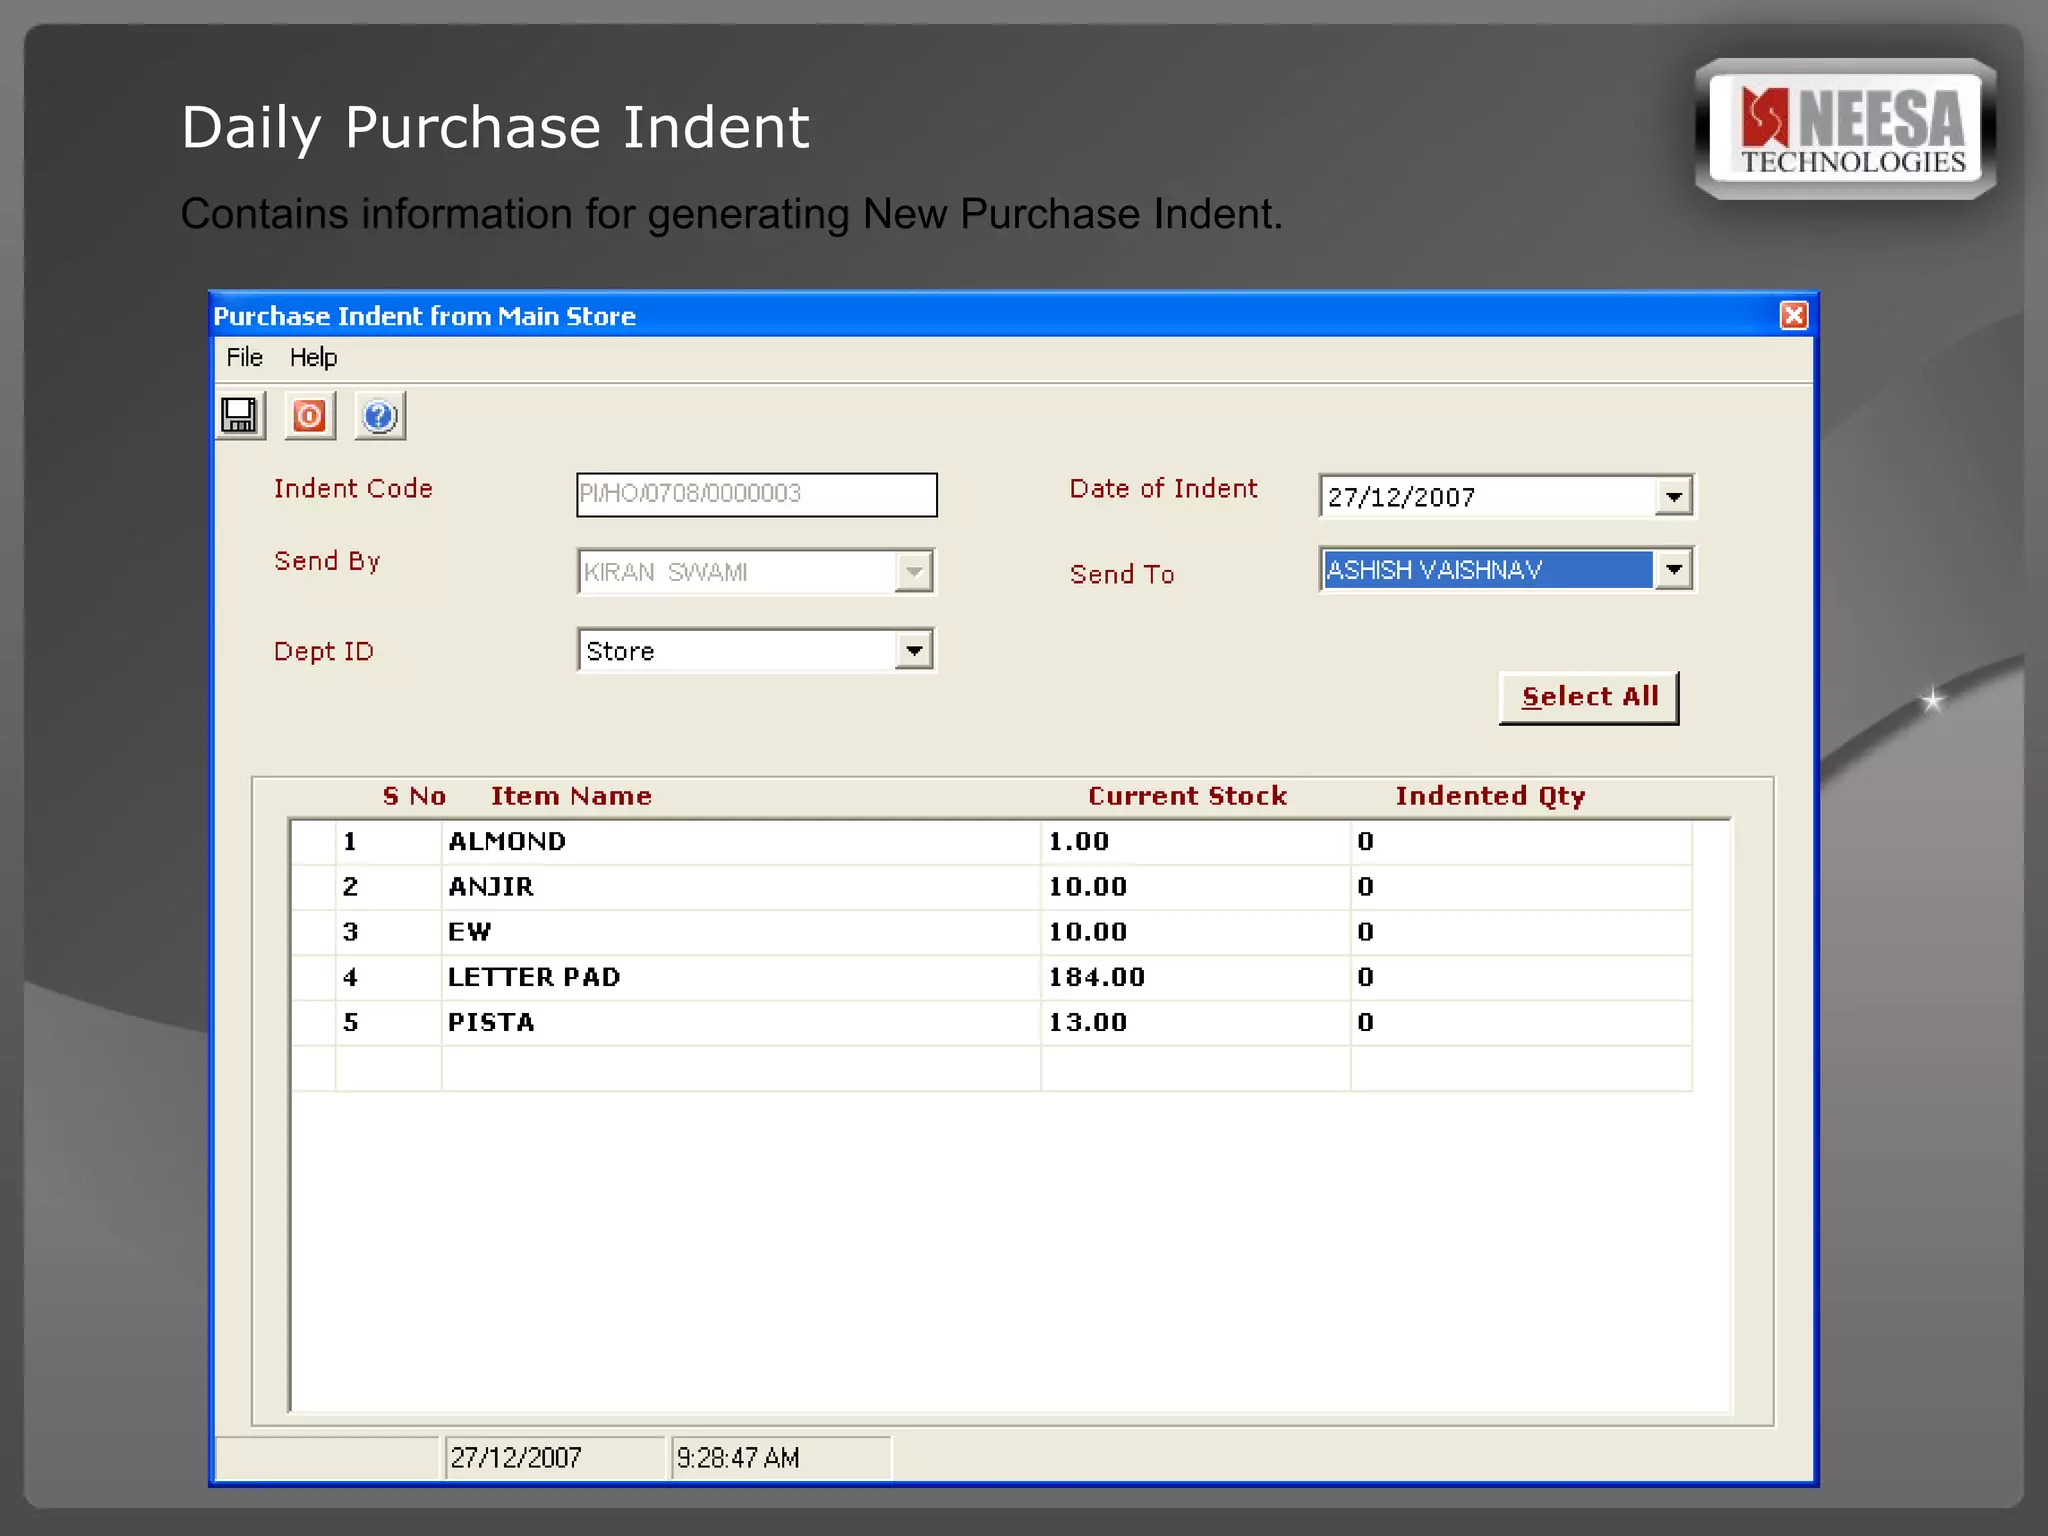Viewport: 2048px width, 1536px height.
Task: Expand the Date of Indent dropdown arrow
Action: click(x=1673, y=496)
